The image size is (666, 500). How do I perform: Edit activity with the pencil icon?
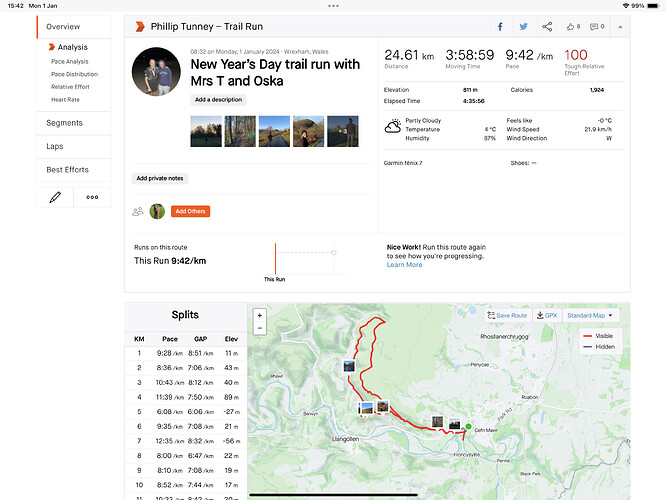(55, 198)
